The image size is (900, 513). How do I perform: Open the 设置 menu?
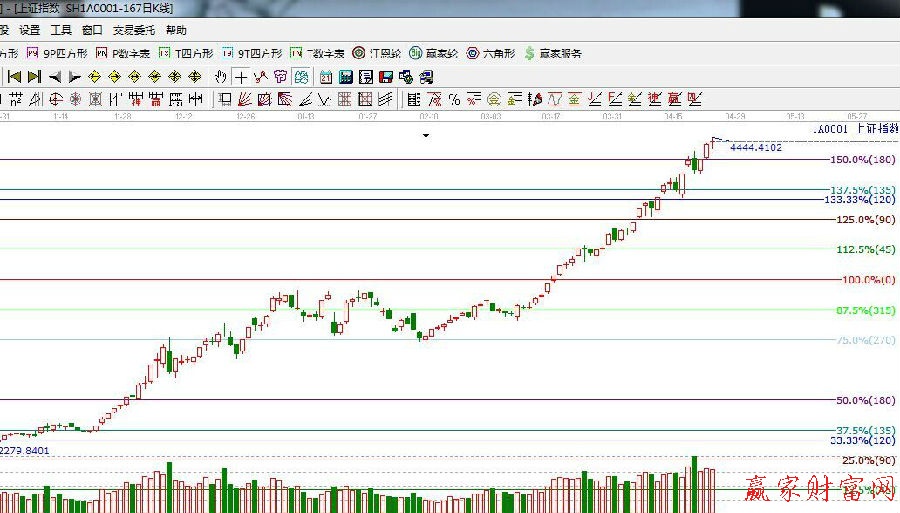[30, 31]
